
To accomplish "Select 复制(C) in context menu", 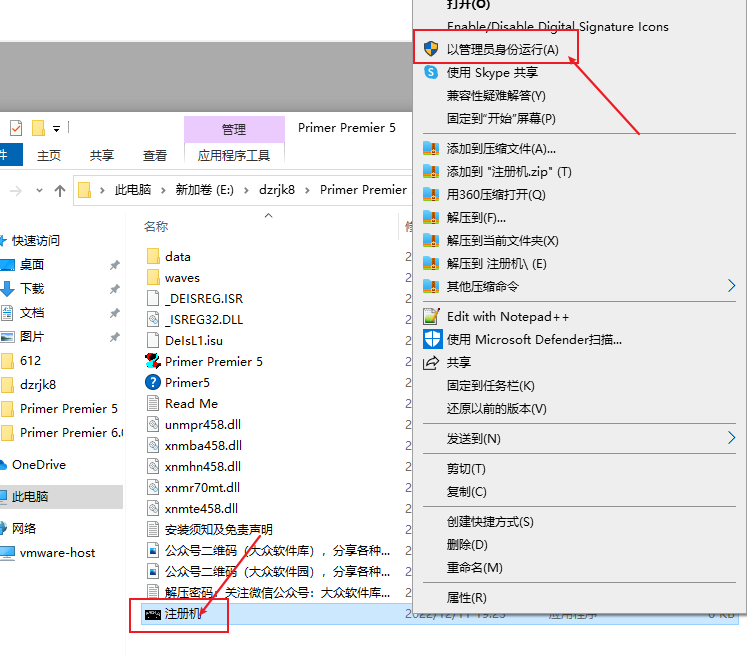I will point(466,492).
